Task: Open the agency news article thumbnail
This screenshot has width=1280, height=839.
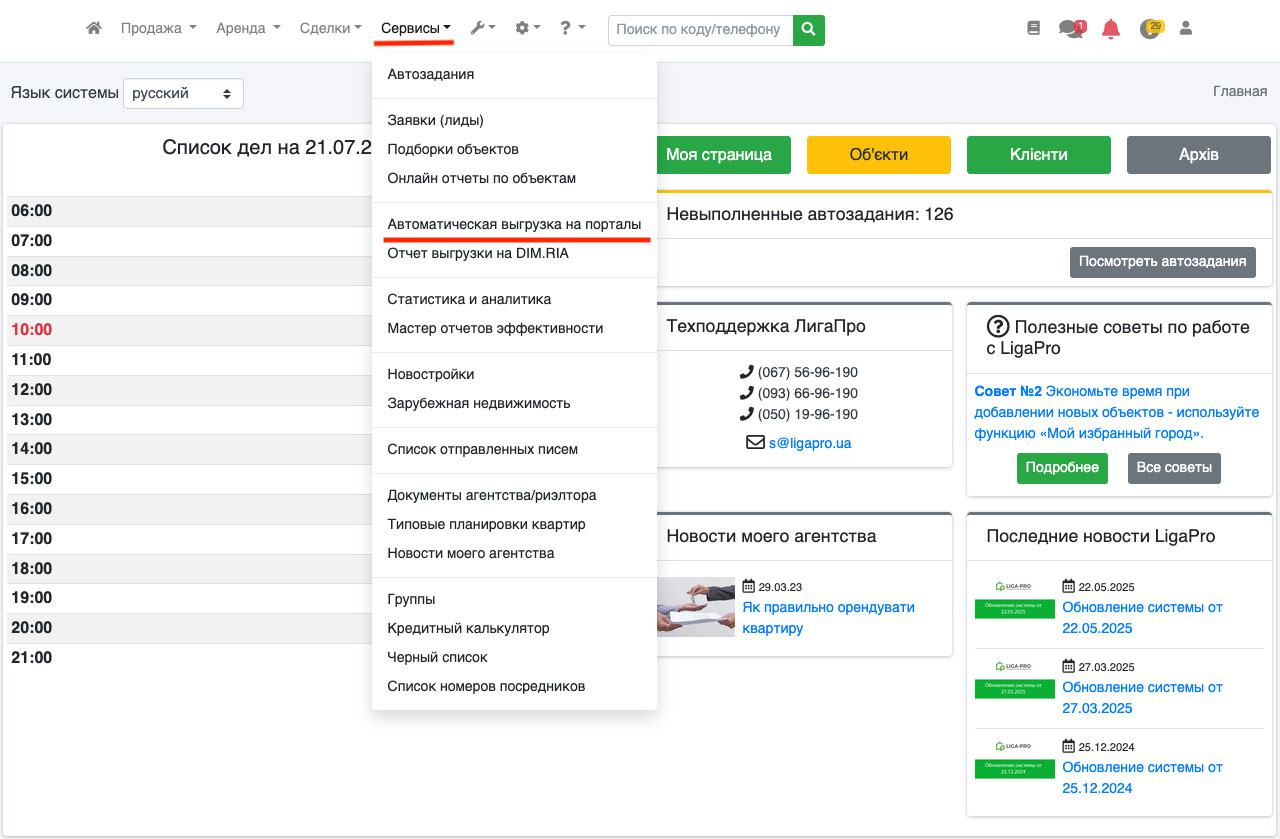Action: coord(696,607)
